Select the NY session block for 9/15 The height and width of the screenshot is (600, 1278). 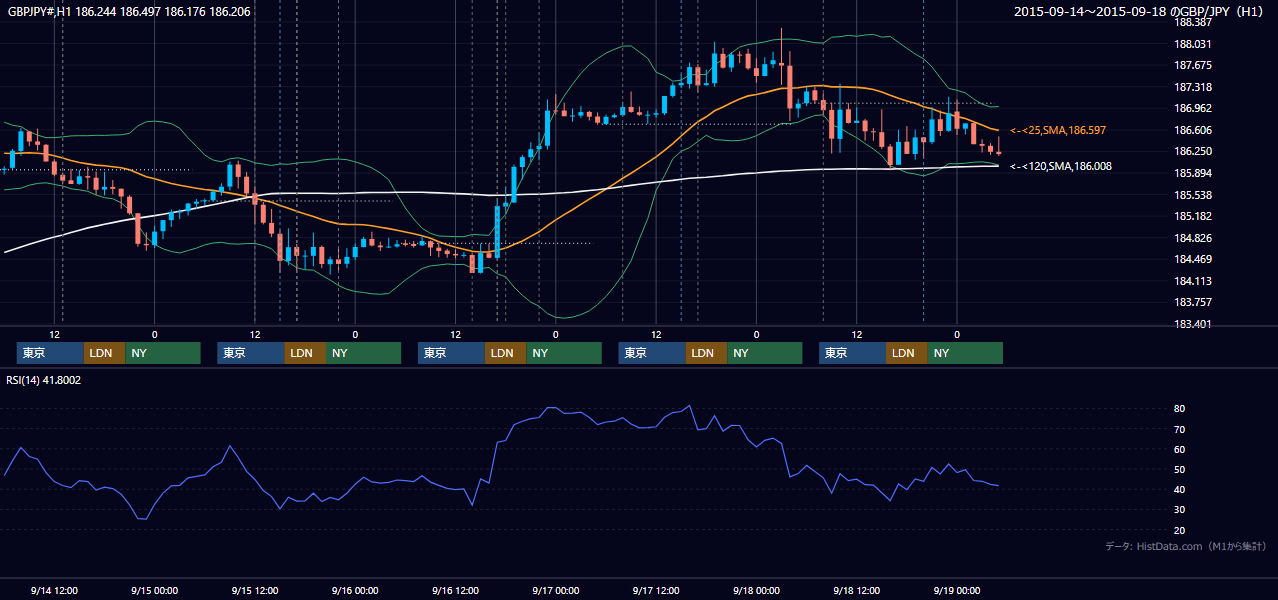364,353
